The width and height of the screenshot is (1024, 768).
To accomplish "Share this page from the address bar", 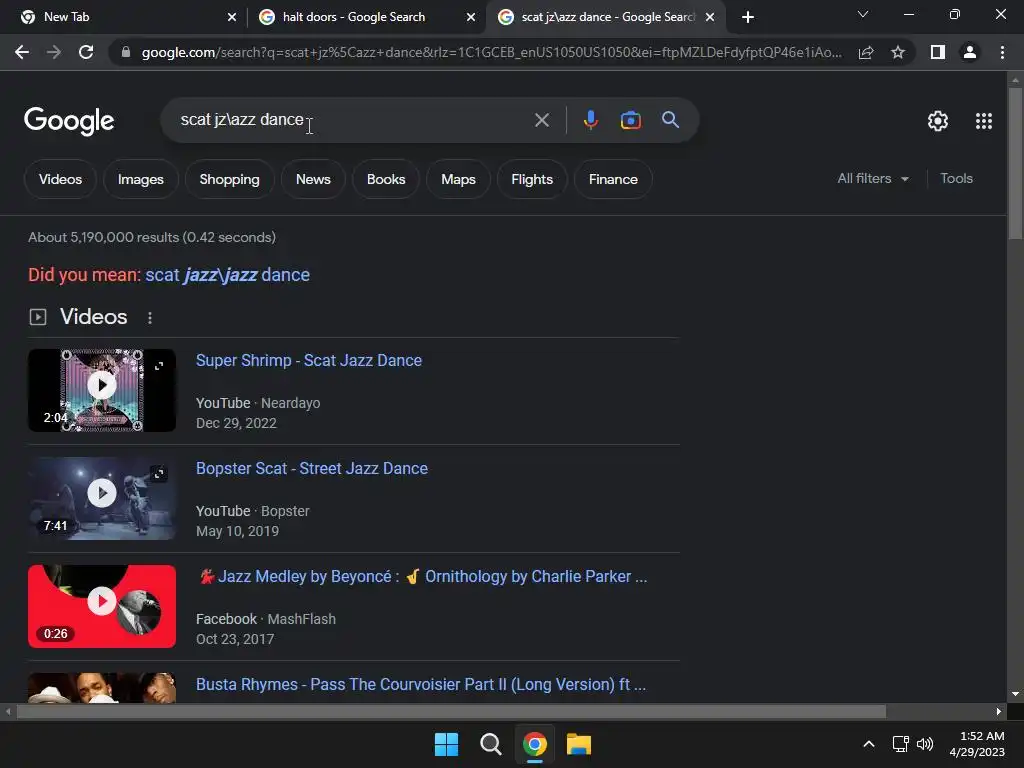I will click(x=866, y=52).
